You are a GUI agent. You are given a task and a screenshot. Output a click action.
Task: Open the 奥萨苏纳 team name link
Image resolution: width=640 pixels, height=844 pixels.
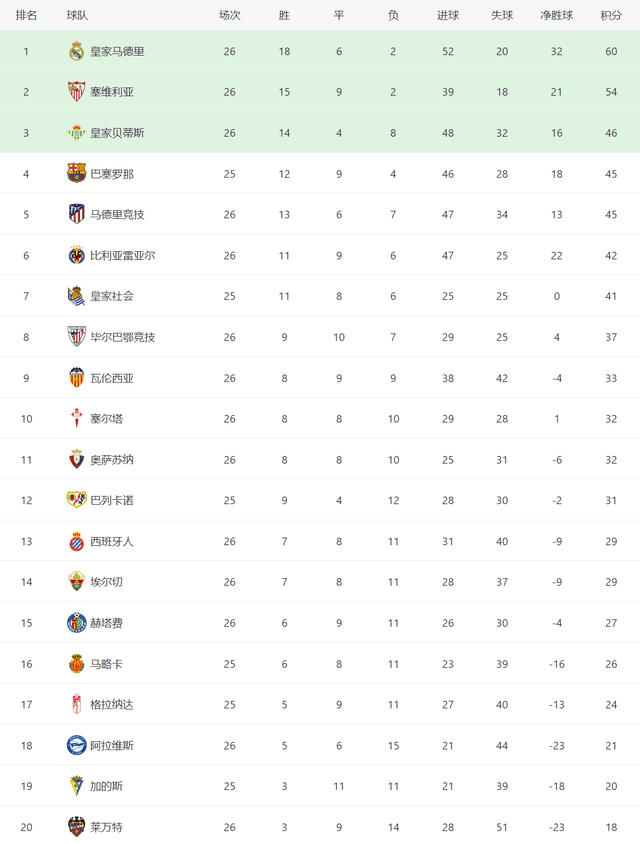(x=111, y=460)
